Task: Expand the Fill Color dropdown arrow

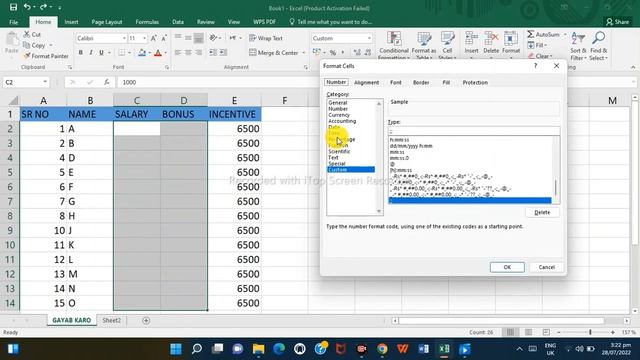Action: tap(149, 53)
